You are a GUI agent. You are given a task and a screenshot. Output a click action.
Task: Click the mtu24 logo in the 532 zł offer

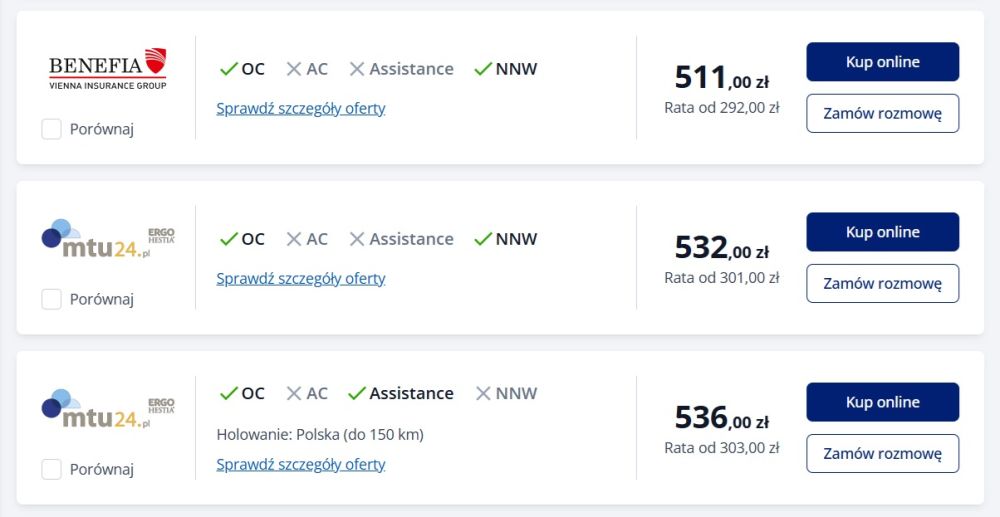coord(108,238)
